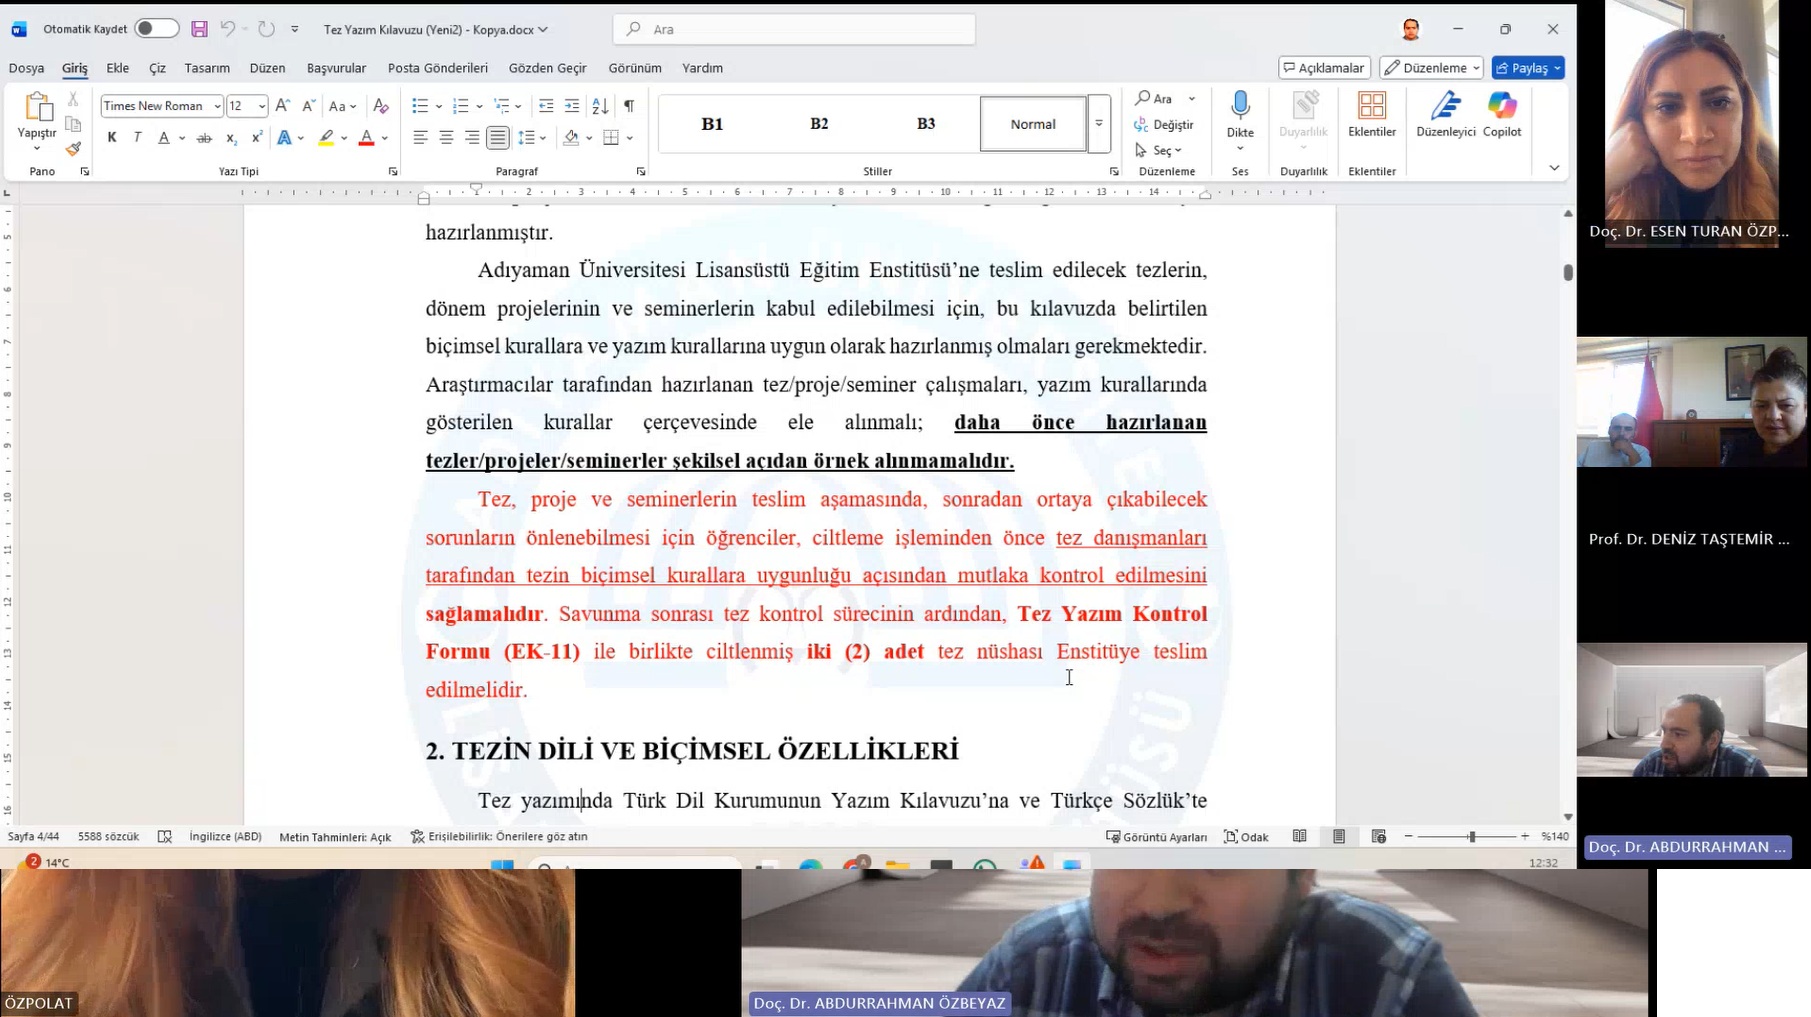Switch to the Gözden Geçir tab
Viewport: 1811px width, 1017px height.
(547, 68)
